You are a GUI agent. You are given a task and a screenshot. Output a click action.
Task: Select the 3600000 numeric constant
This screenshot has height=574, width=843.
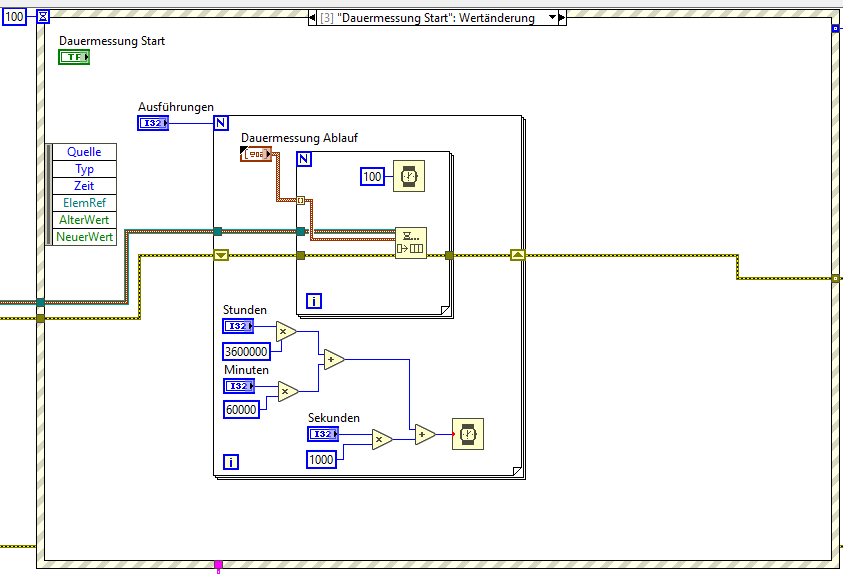(x=246, y=351)
